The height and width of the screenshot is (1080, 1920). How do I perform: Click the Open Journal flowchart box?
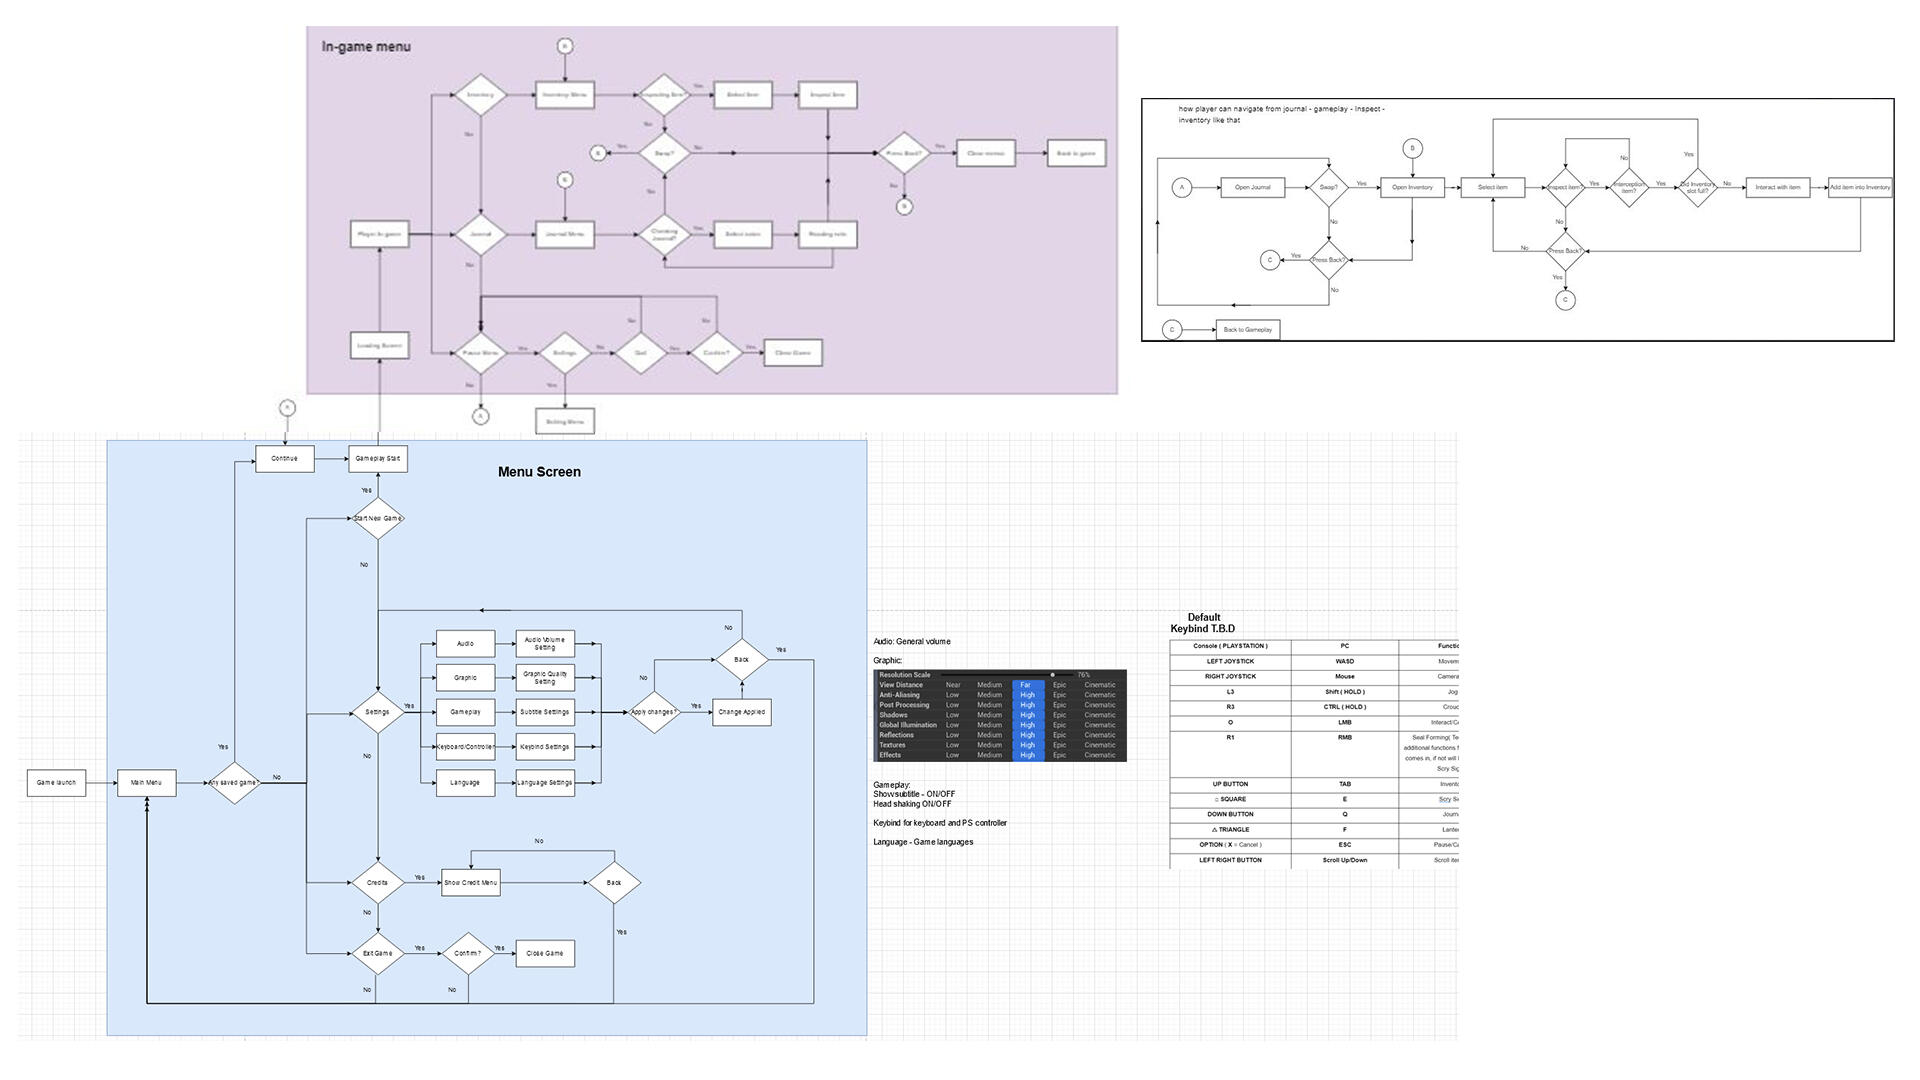click(1252, 187)
